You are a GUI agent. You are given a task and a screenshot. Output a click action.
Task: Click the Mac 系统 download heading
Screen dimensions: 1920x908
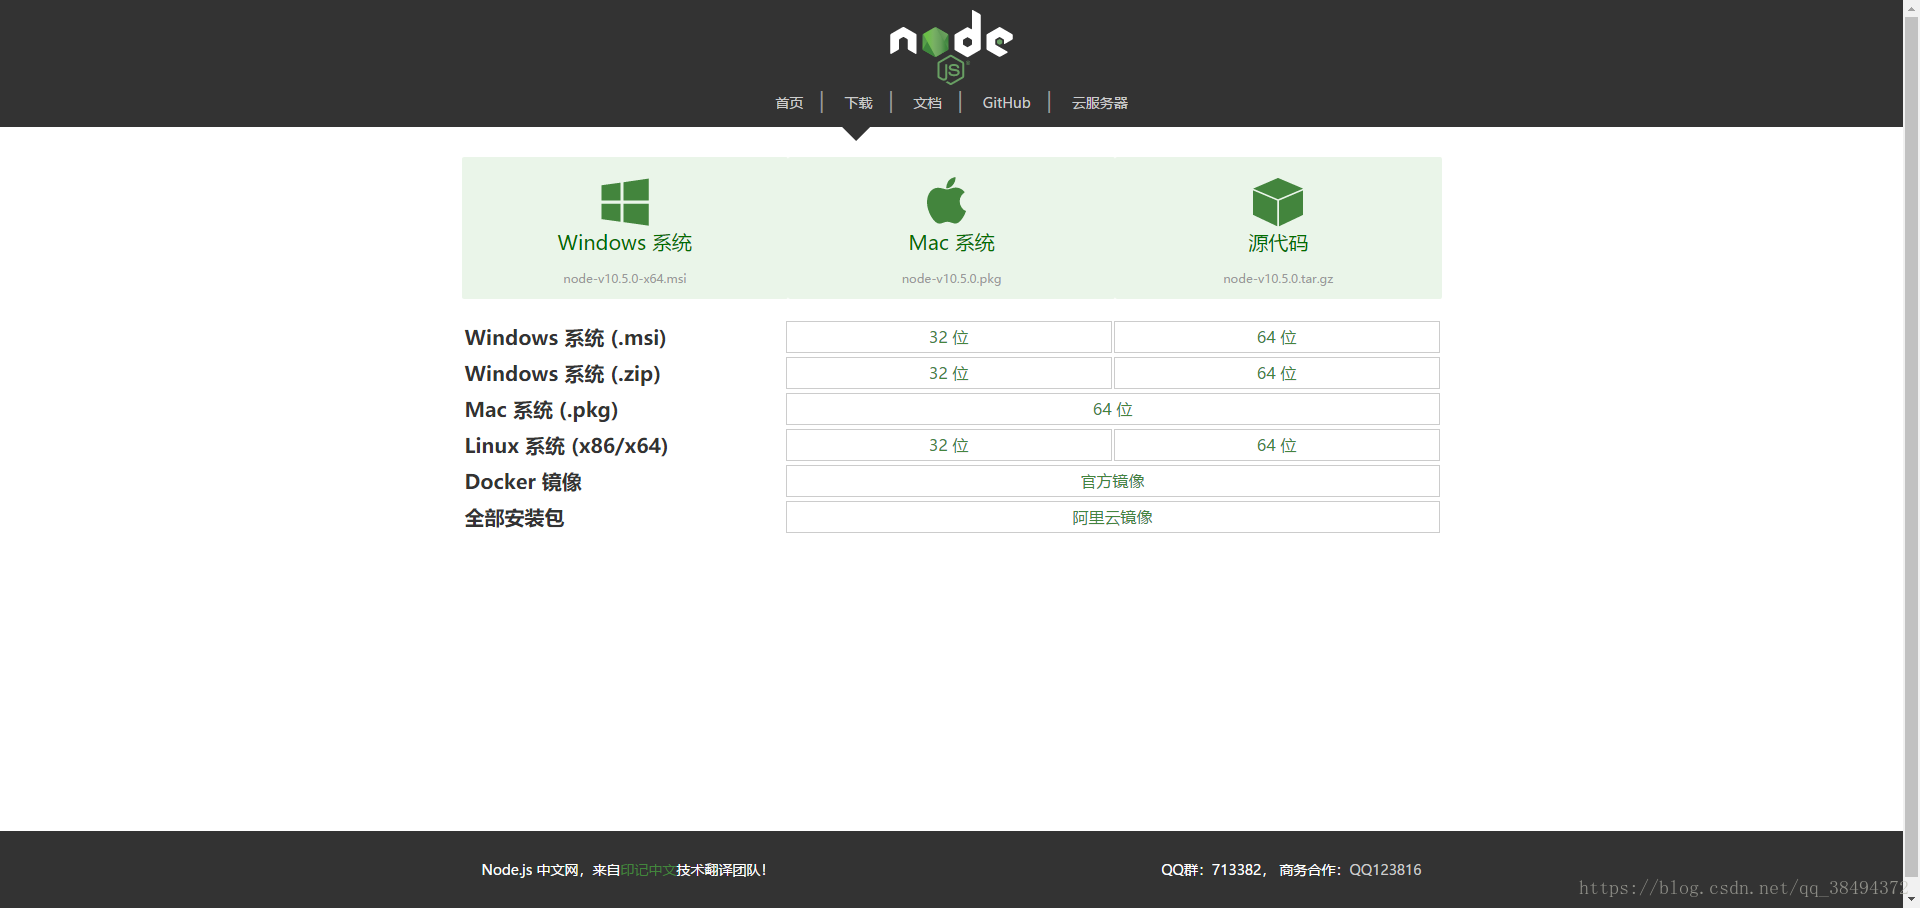tap(952, 243)
